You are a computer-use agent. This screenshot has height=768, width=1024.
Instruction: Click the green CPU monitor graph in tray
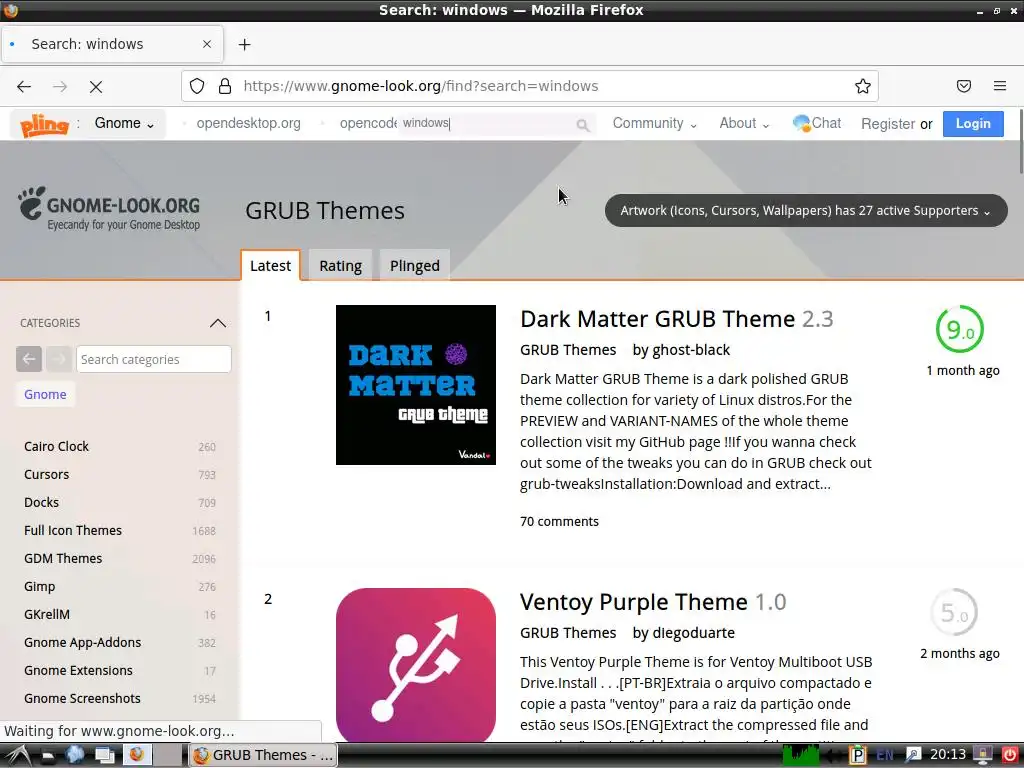801,755
